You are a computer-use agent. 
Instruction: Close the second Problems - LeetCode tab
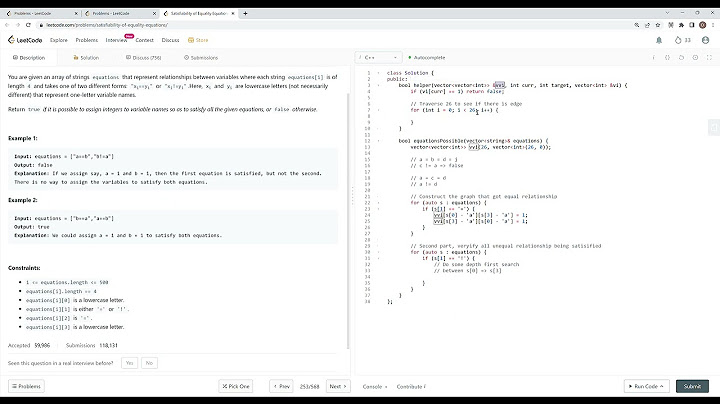(x=154, y=13)
